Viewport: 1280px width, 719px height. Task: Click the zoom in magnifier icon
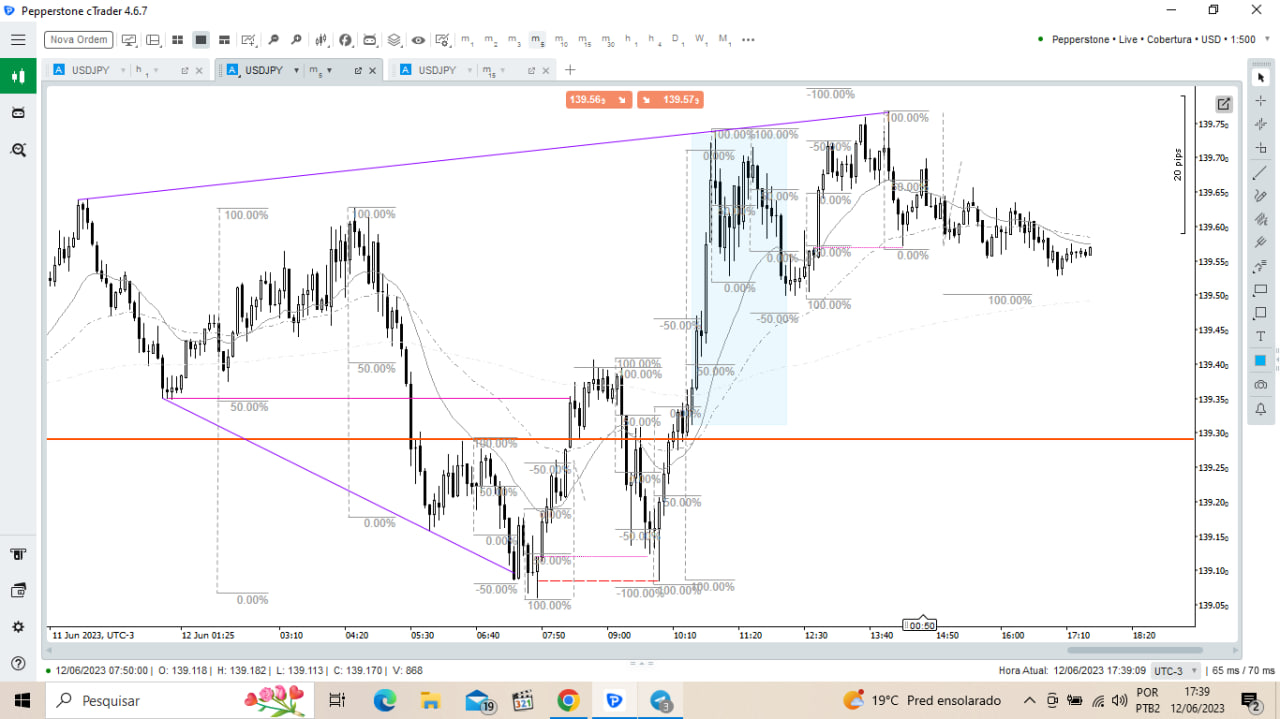coord(273,40)
